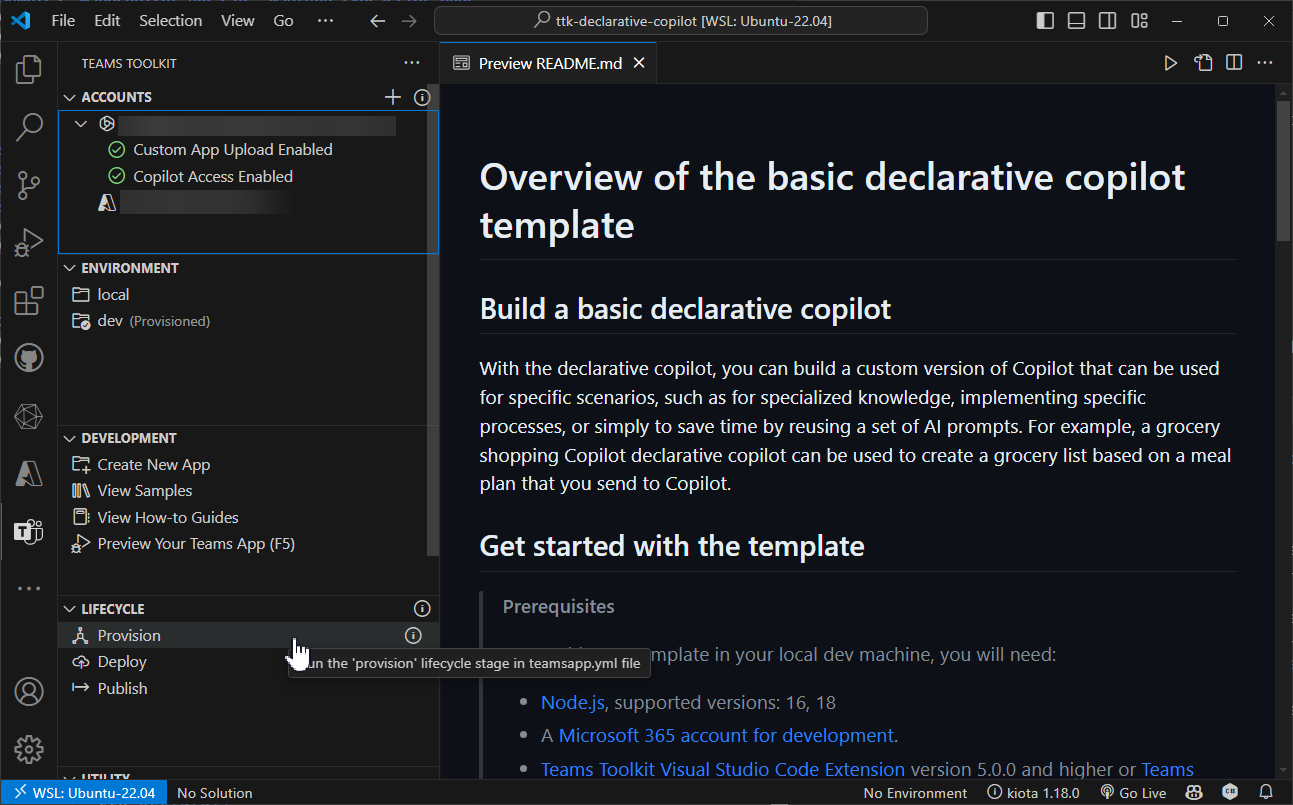Click View How-to Guides

[248, 518]
